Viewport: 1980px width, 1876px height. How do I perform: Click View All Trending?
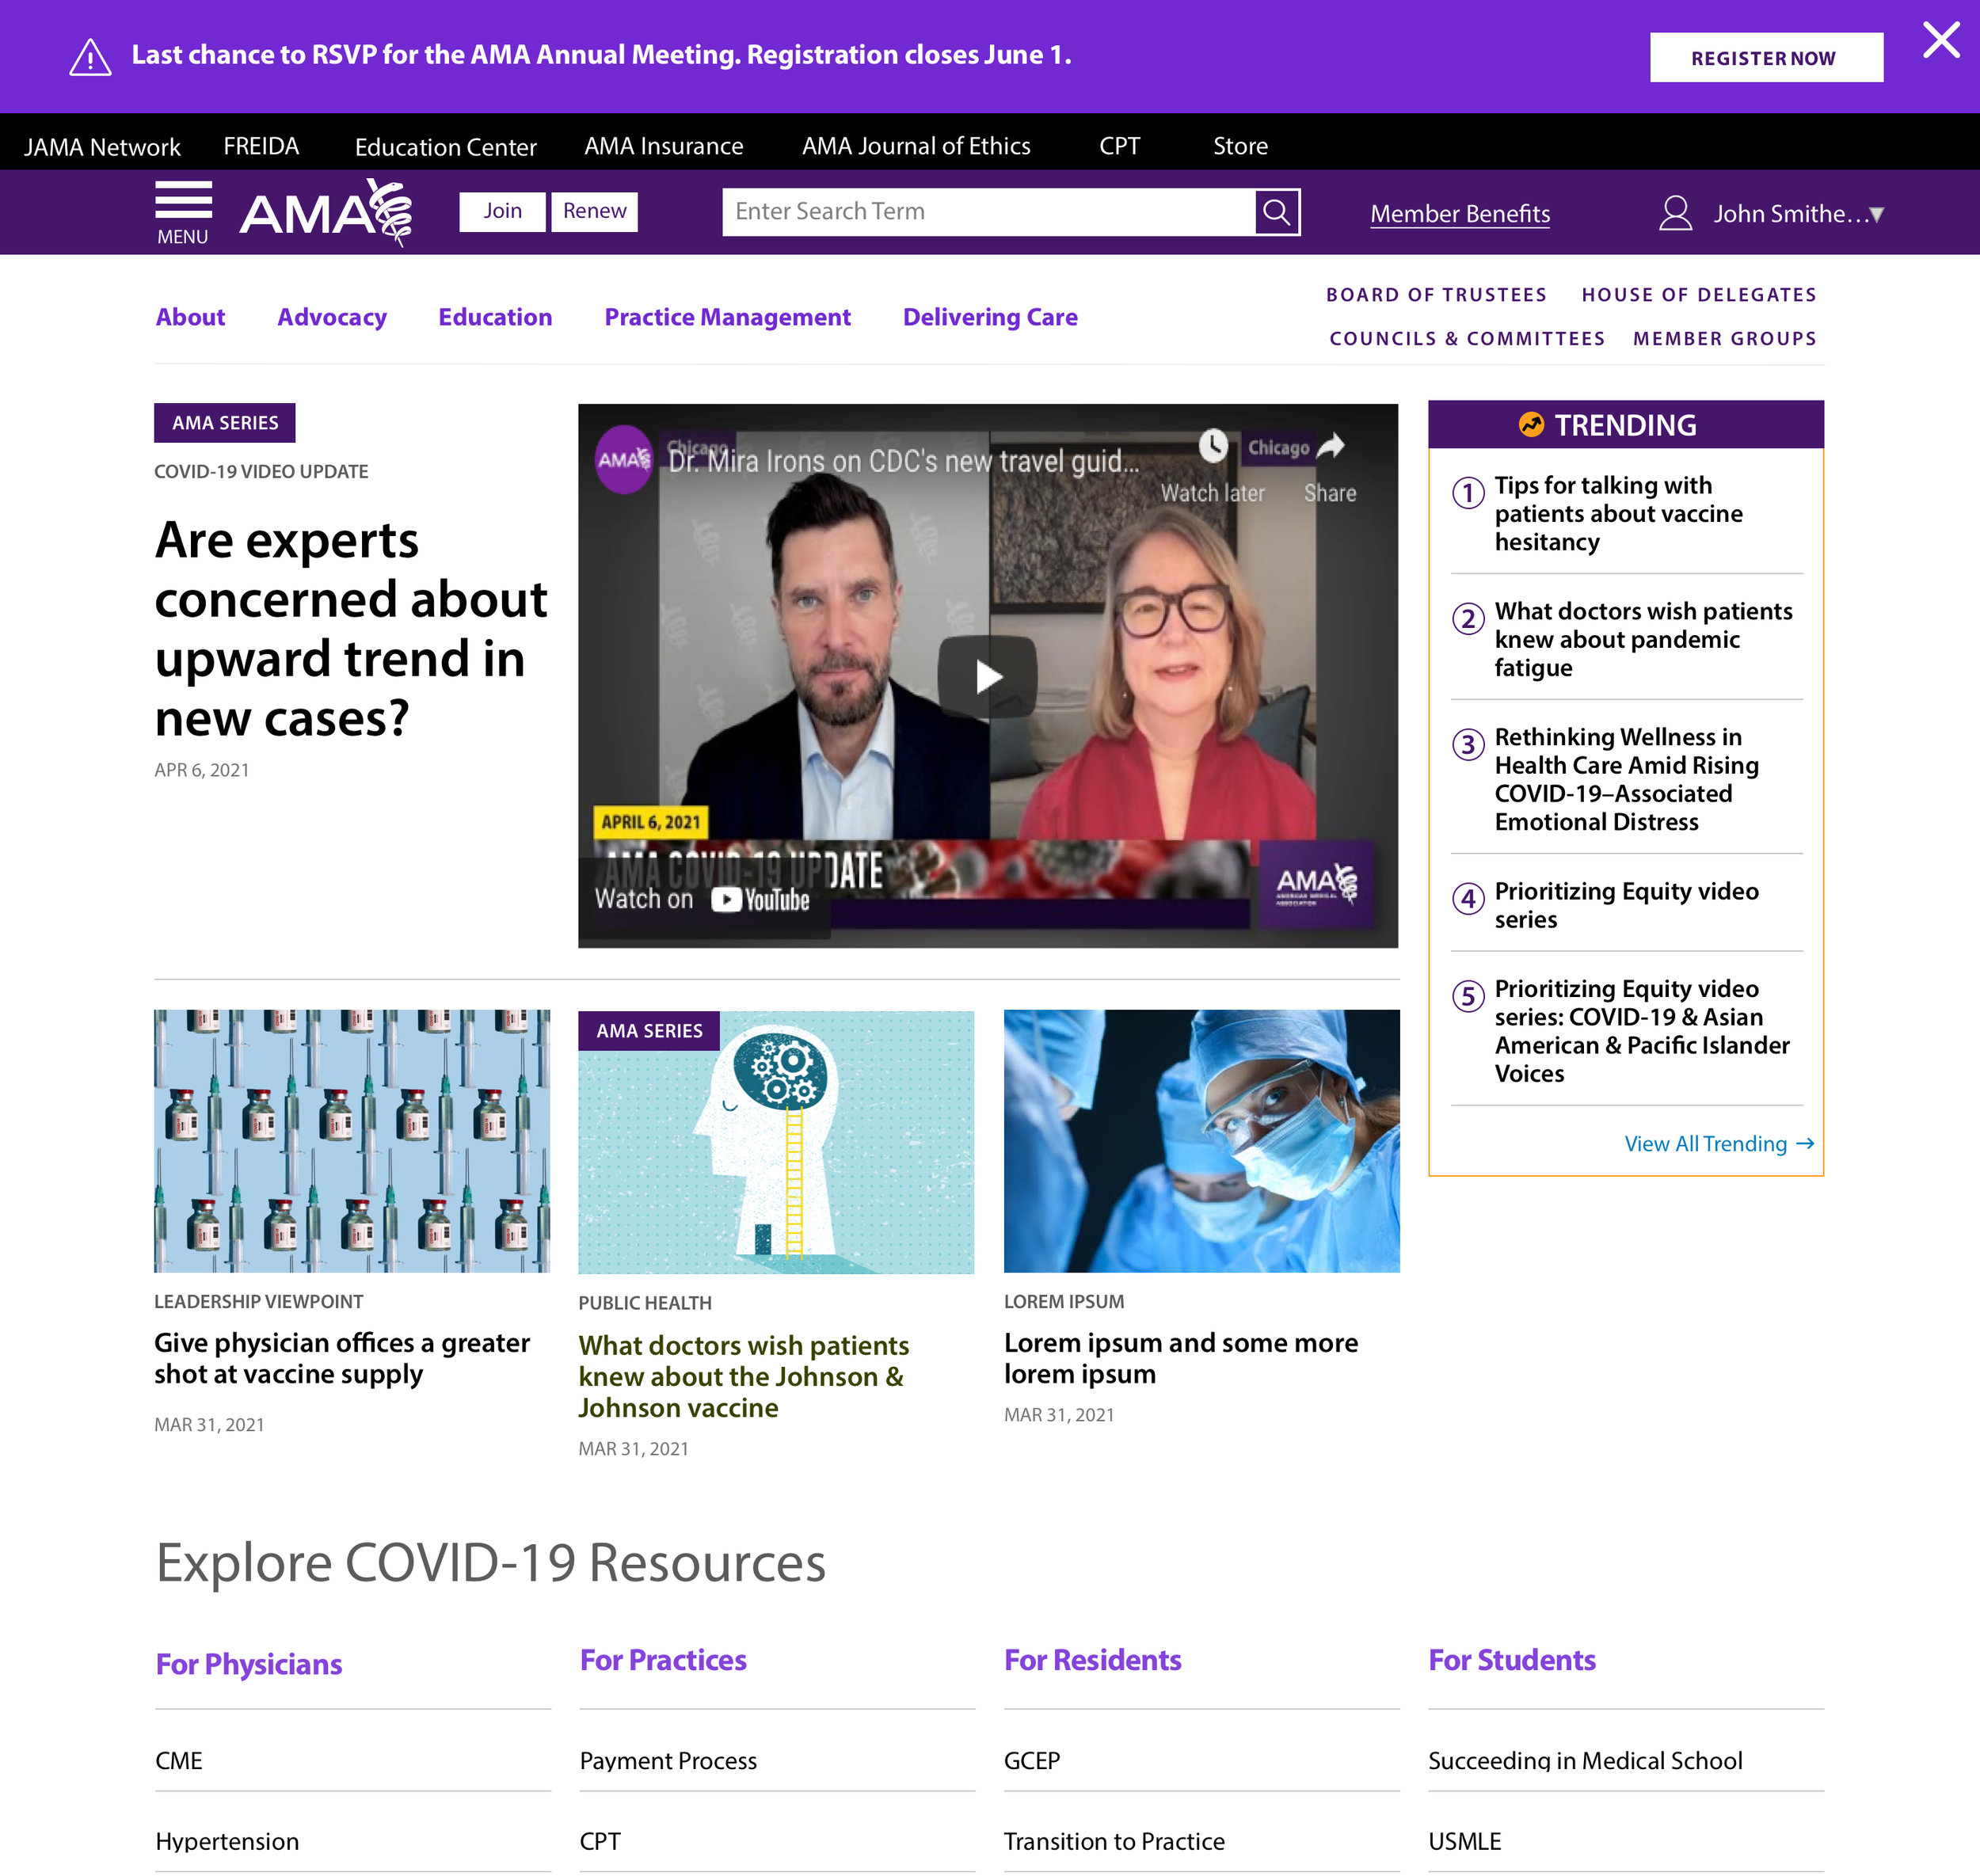point(1707,1144)
